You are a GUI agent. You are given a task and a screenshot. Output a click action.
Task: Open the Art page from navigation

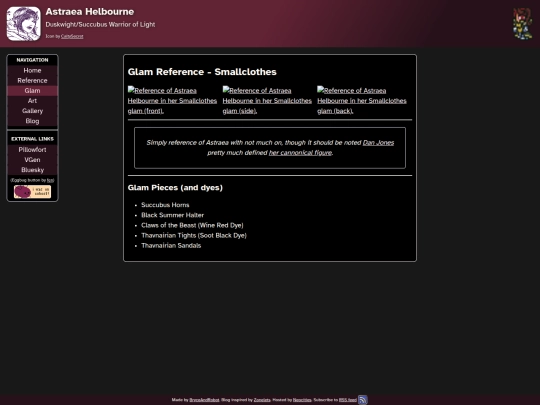click(32, 101)
